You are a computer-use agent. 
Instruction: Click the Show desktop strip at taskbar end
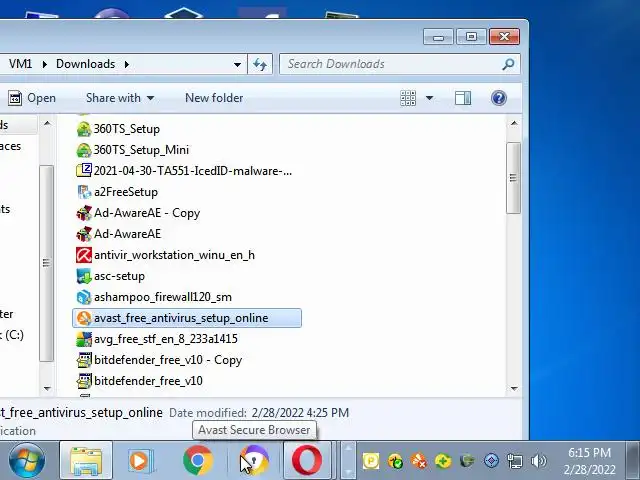point(633,460)
